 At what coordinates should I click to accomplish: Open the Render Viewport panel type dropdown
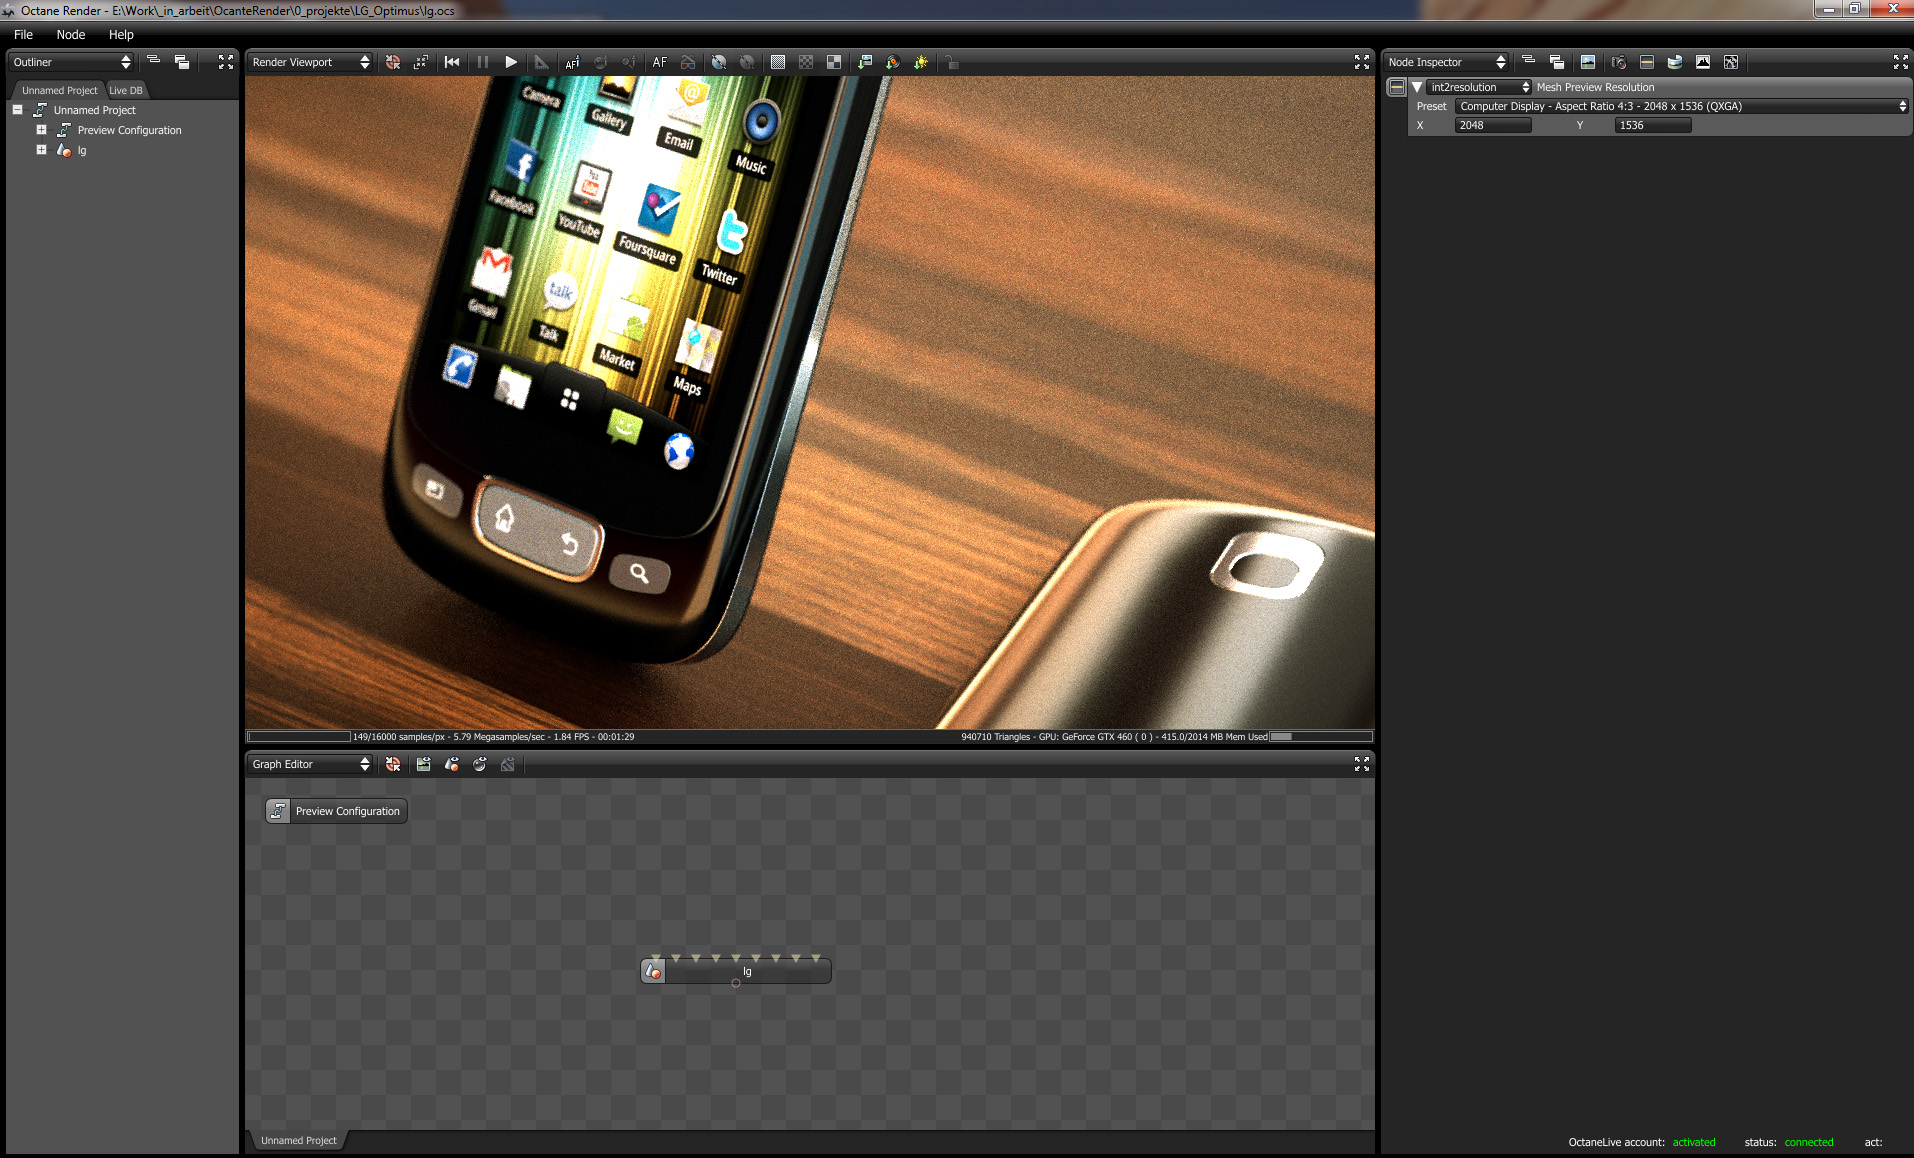(310, 62)
